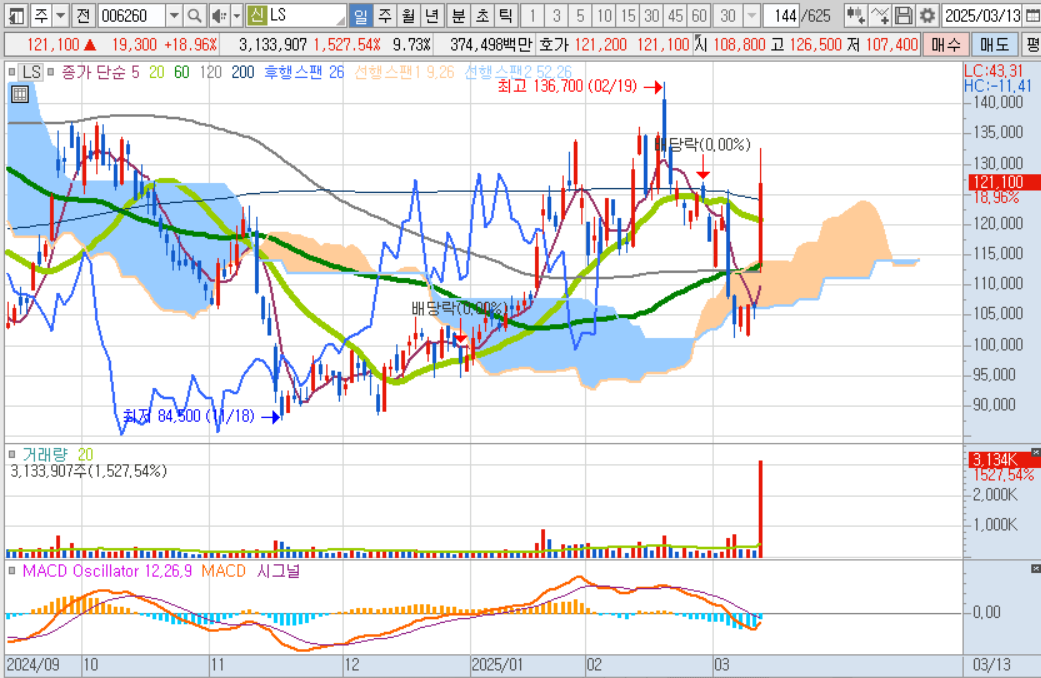
Task: Click the 매도 sell button
Action: 995,44
